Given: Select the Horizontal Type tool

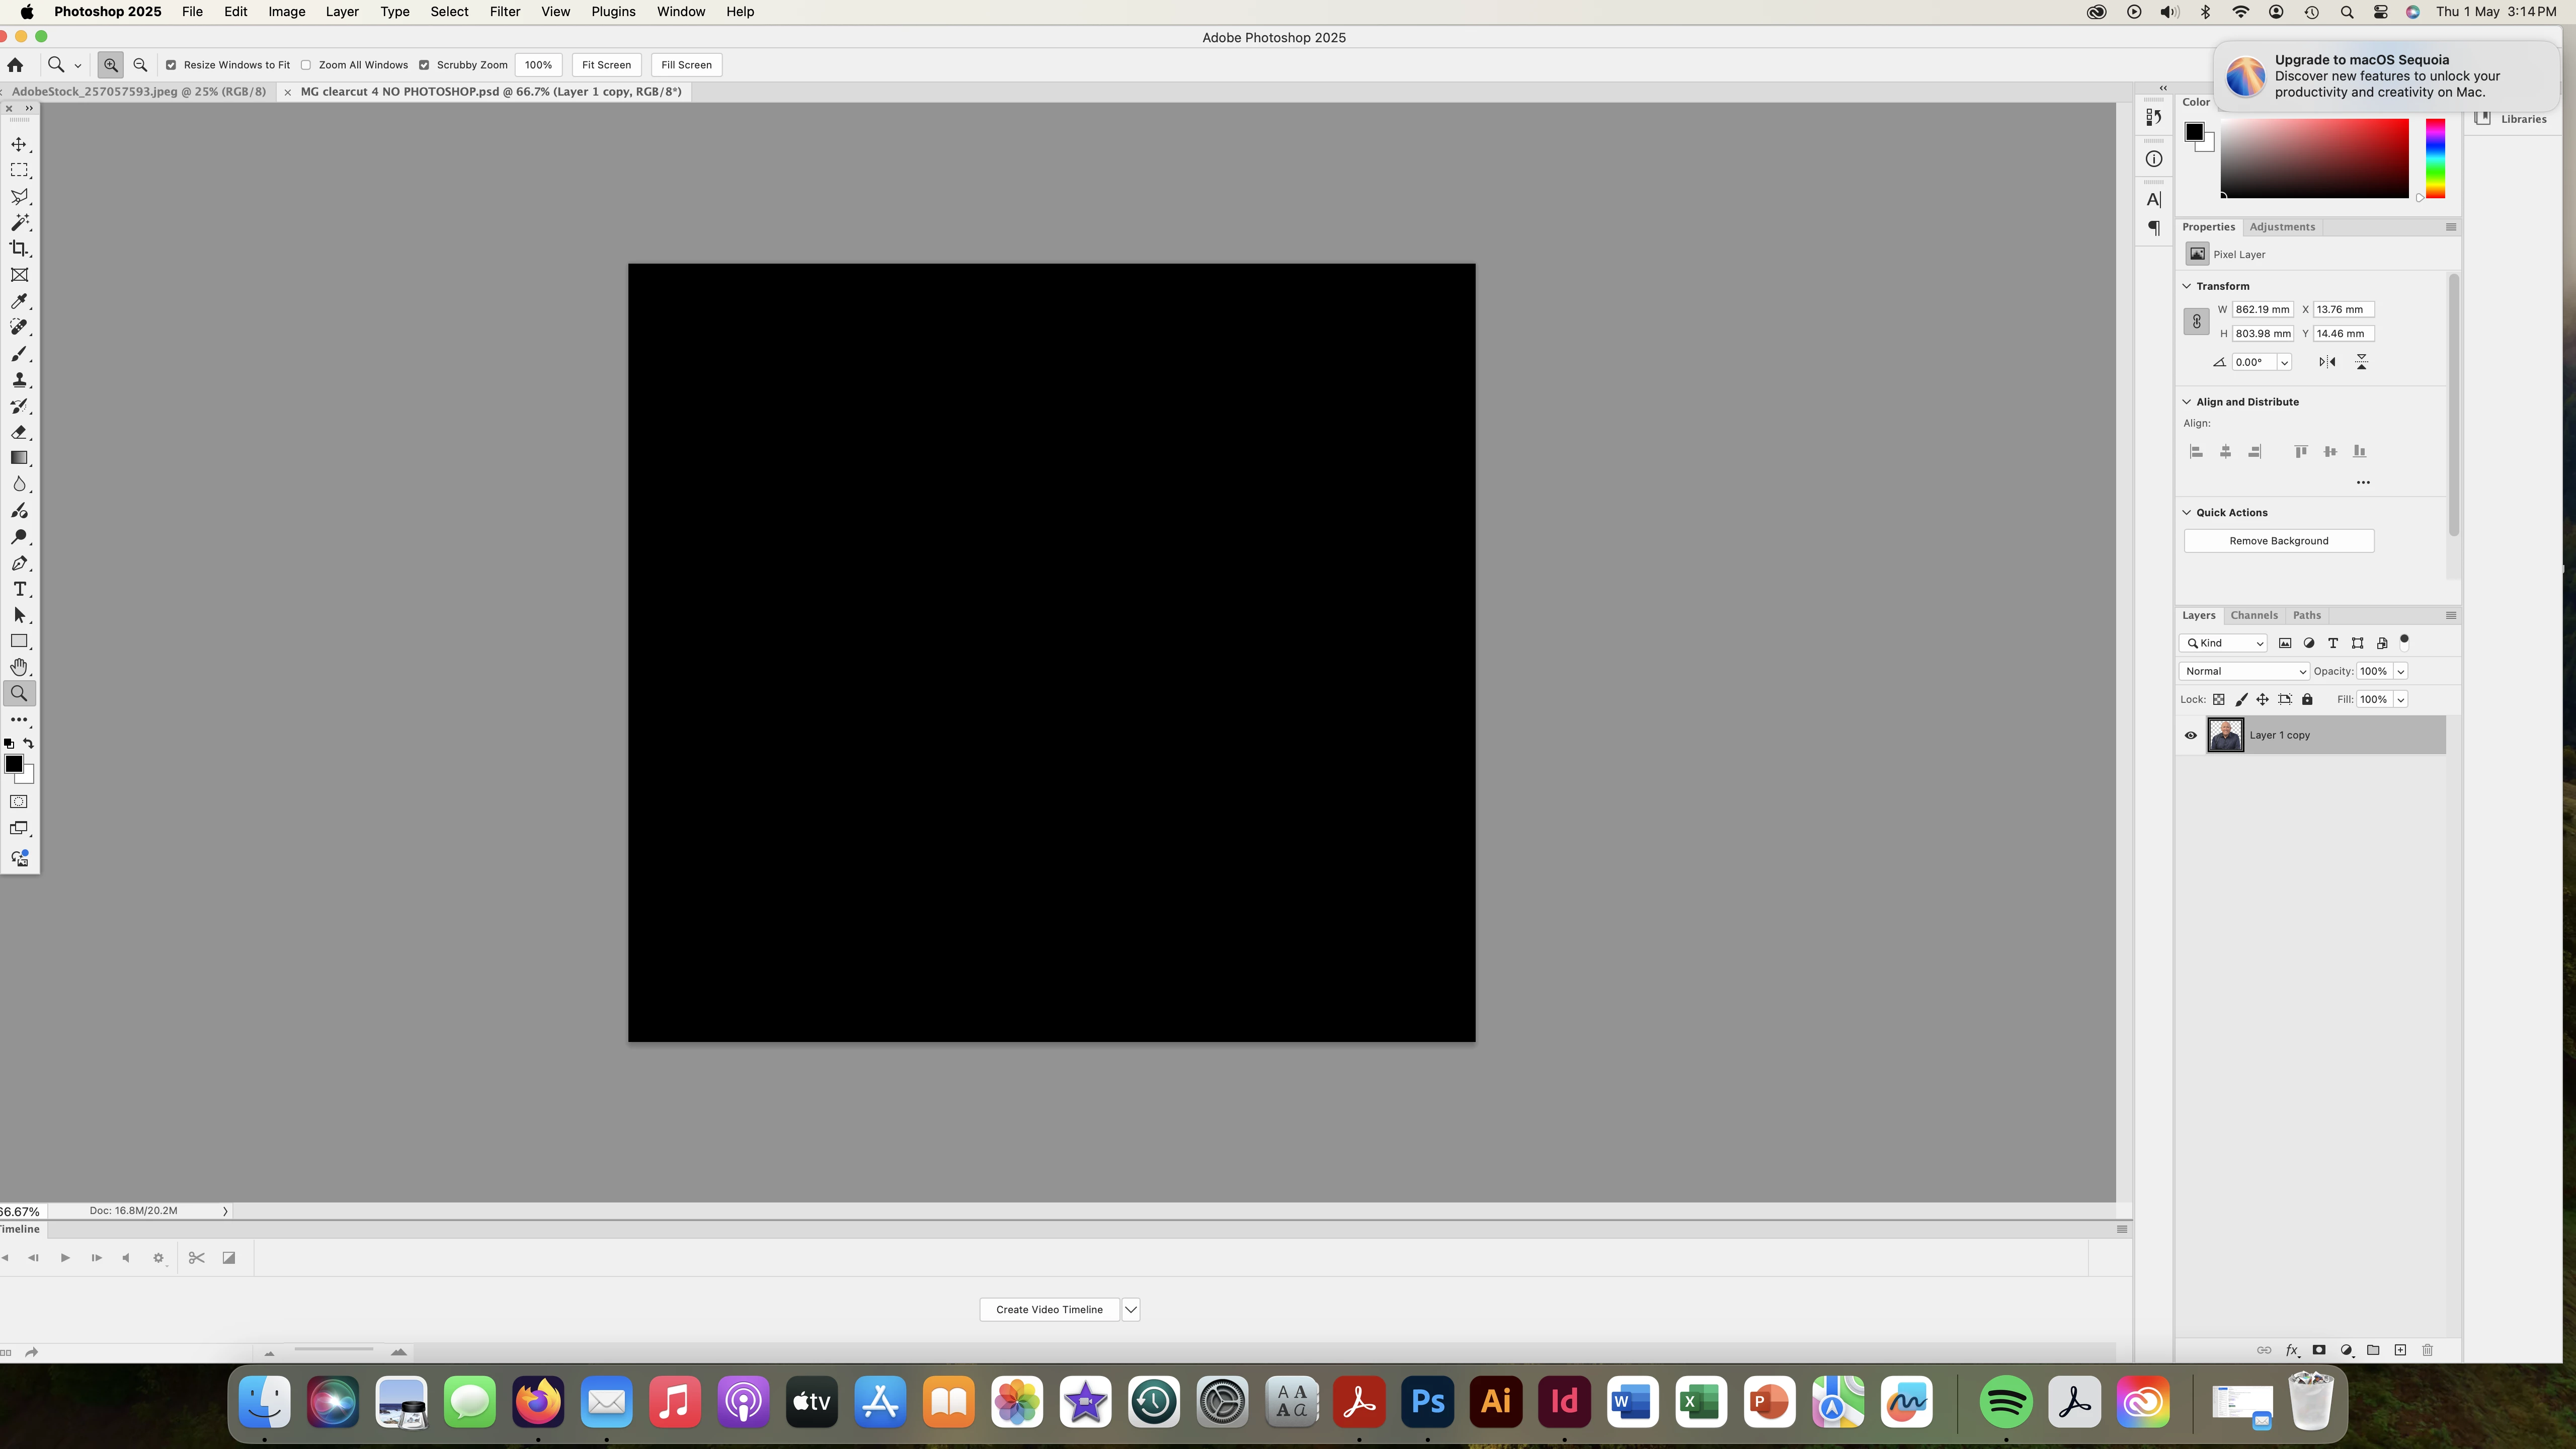Looking at the screenshot, I should 19,589.
